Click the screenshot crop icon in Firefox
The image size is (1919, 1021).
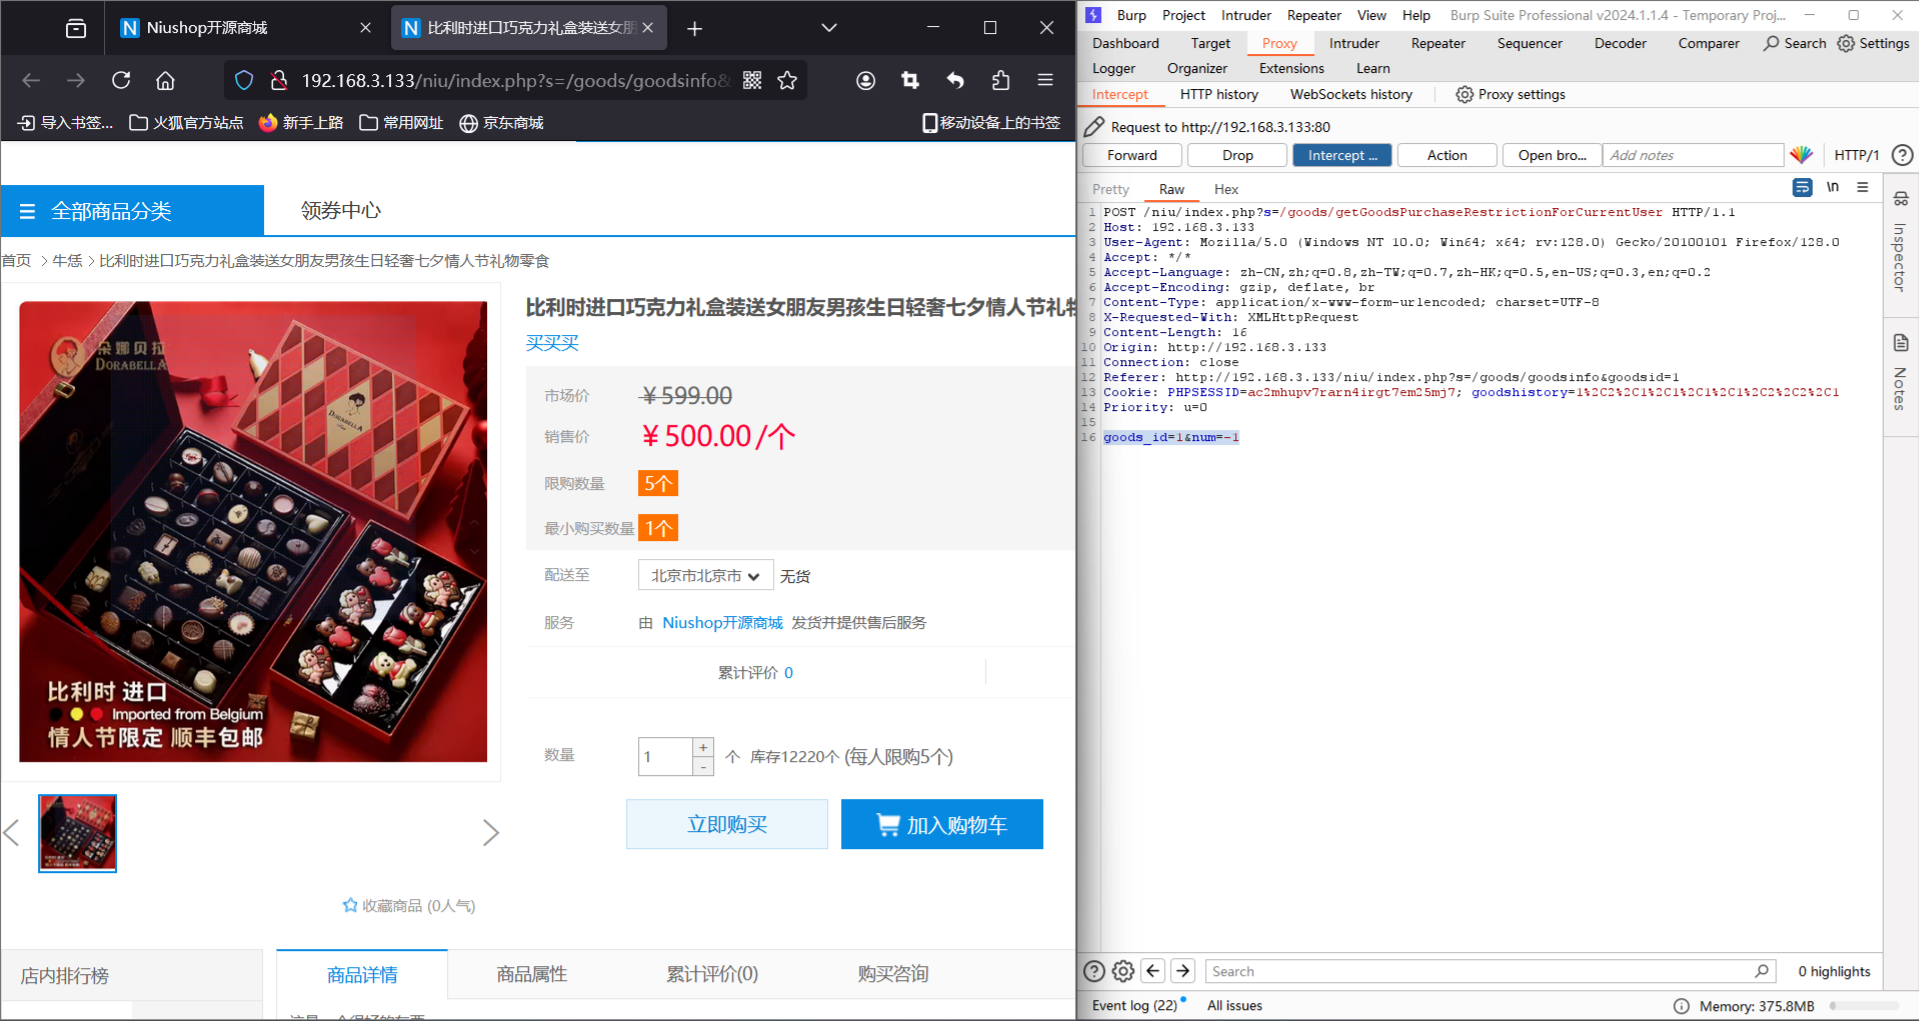click(x=910, y=80)
